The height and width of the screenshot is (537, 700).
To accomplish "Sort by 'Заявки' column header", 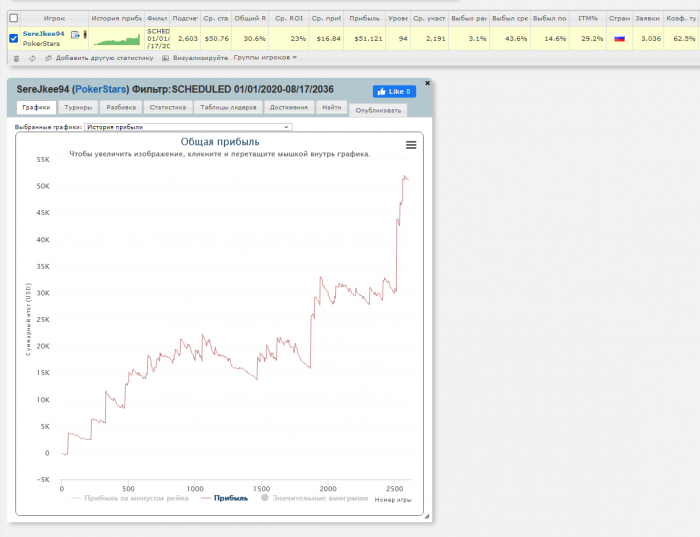I will click(647, 18).
